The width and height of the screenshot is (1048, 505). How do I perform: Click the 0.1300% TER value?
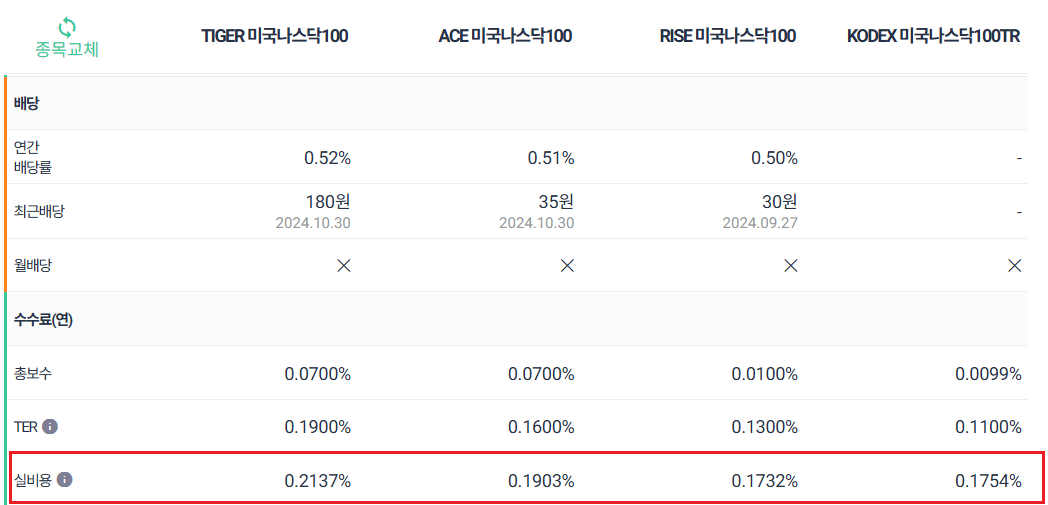765,427
